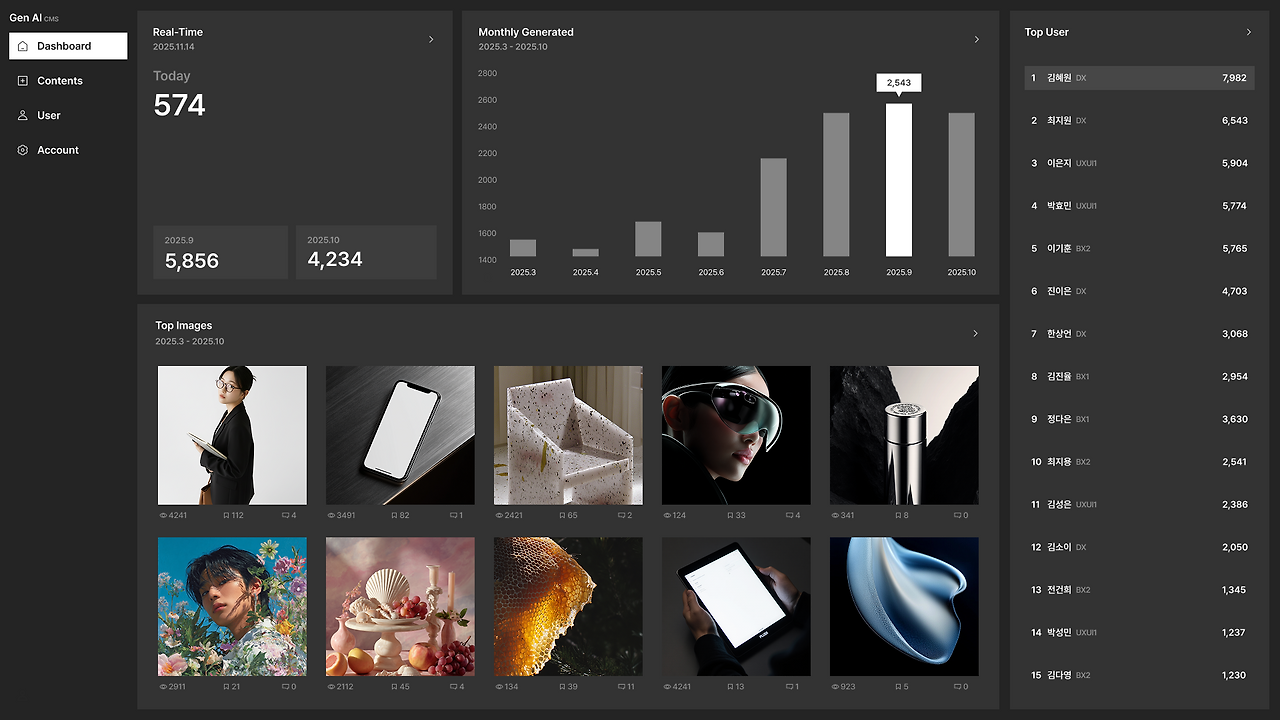This screenshot has height=720, width=1280.
Task: Select user row 진이은 with 4,703
Action: click(1139, 291)
